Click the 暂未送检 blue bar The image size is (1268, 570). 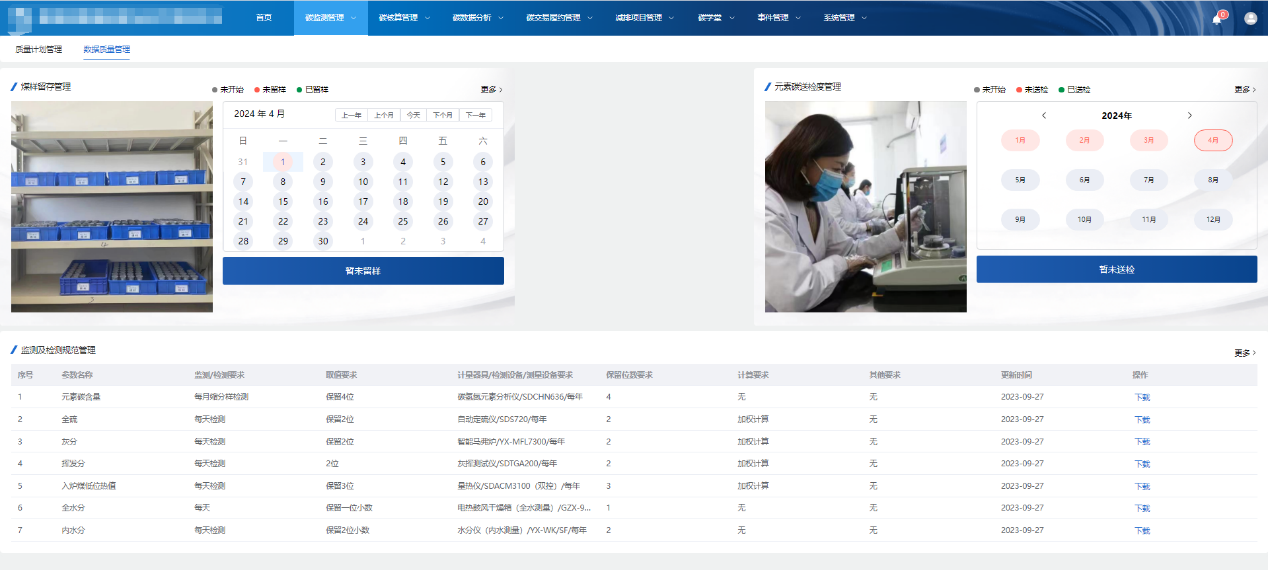point(1116,269)
